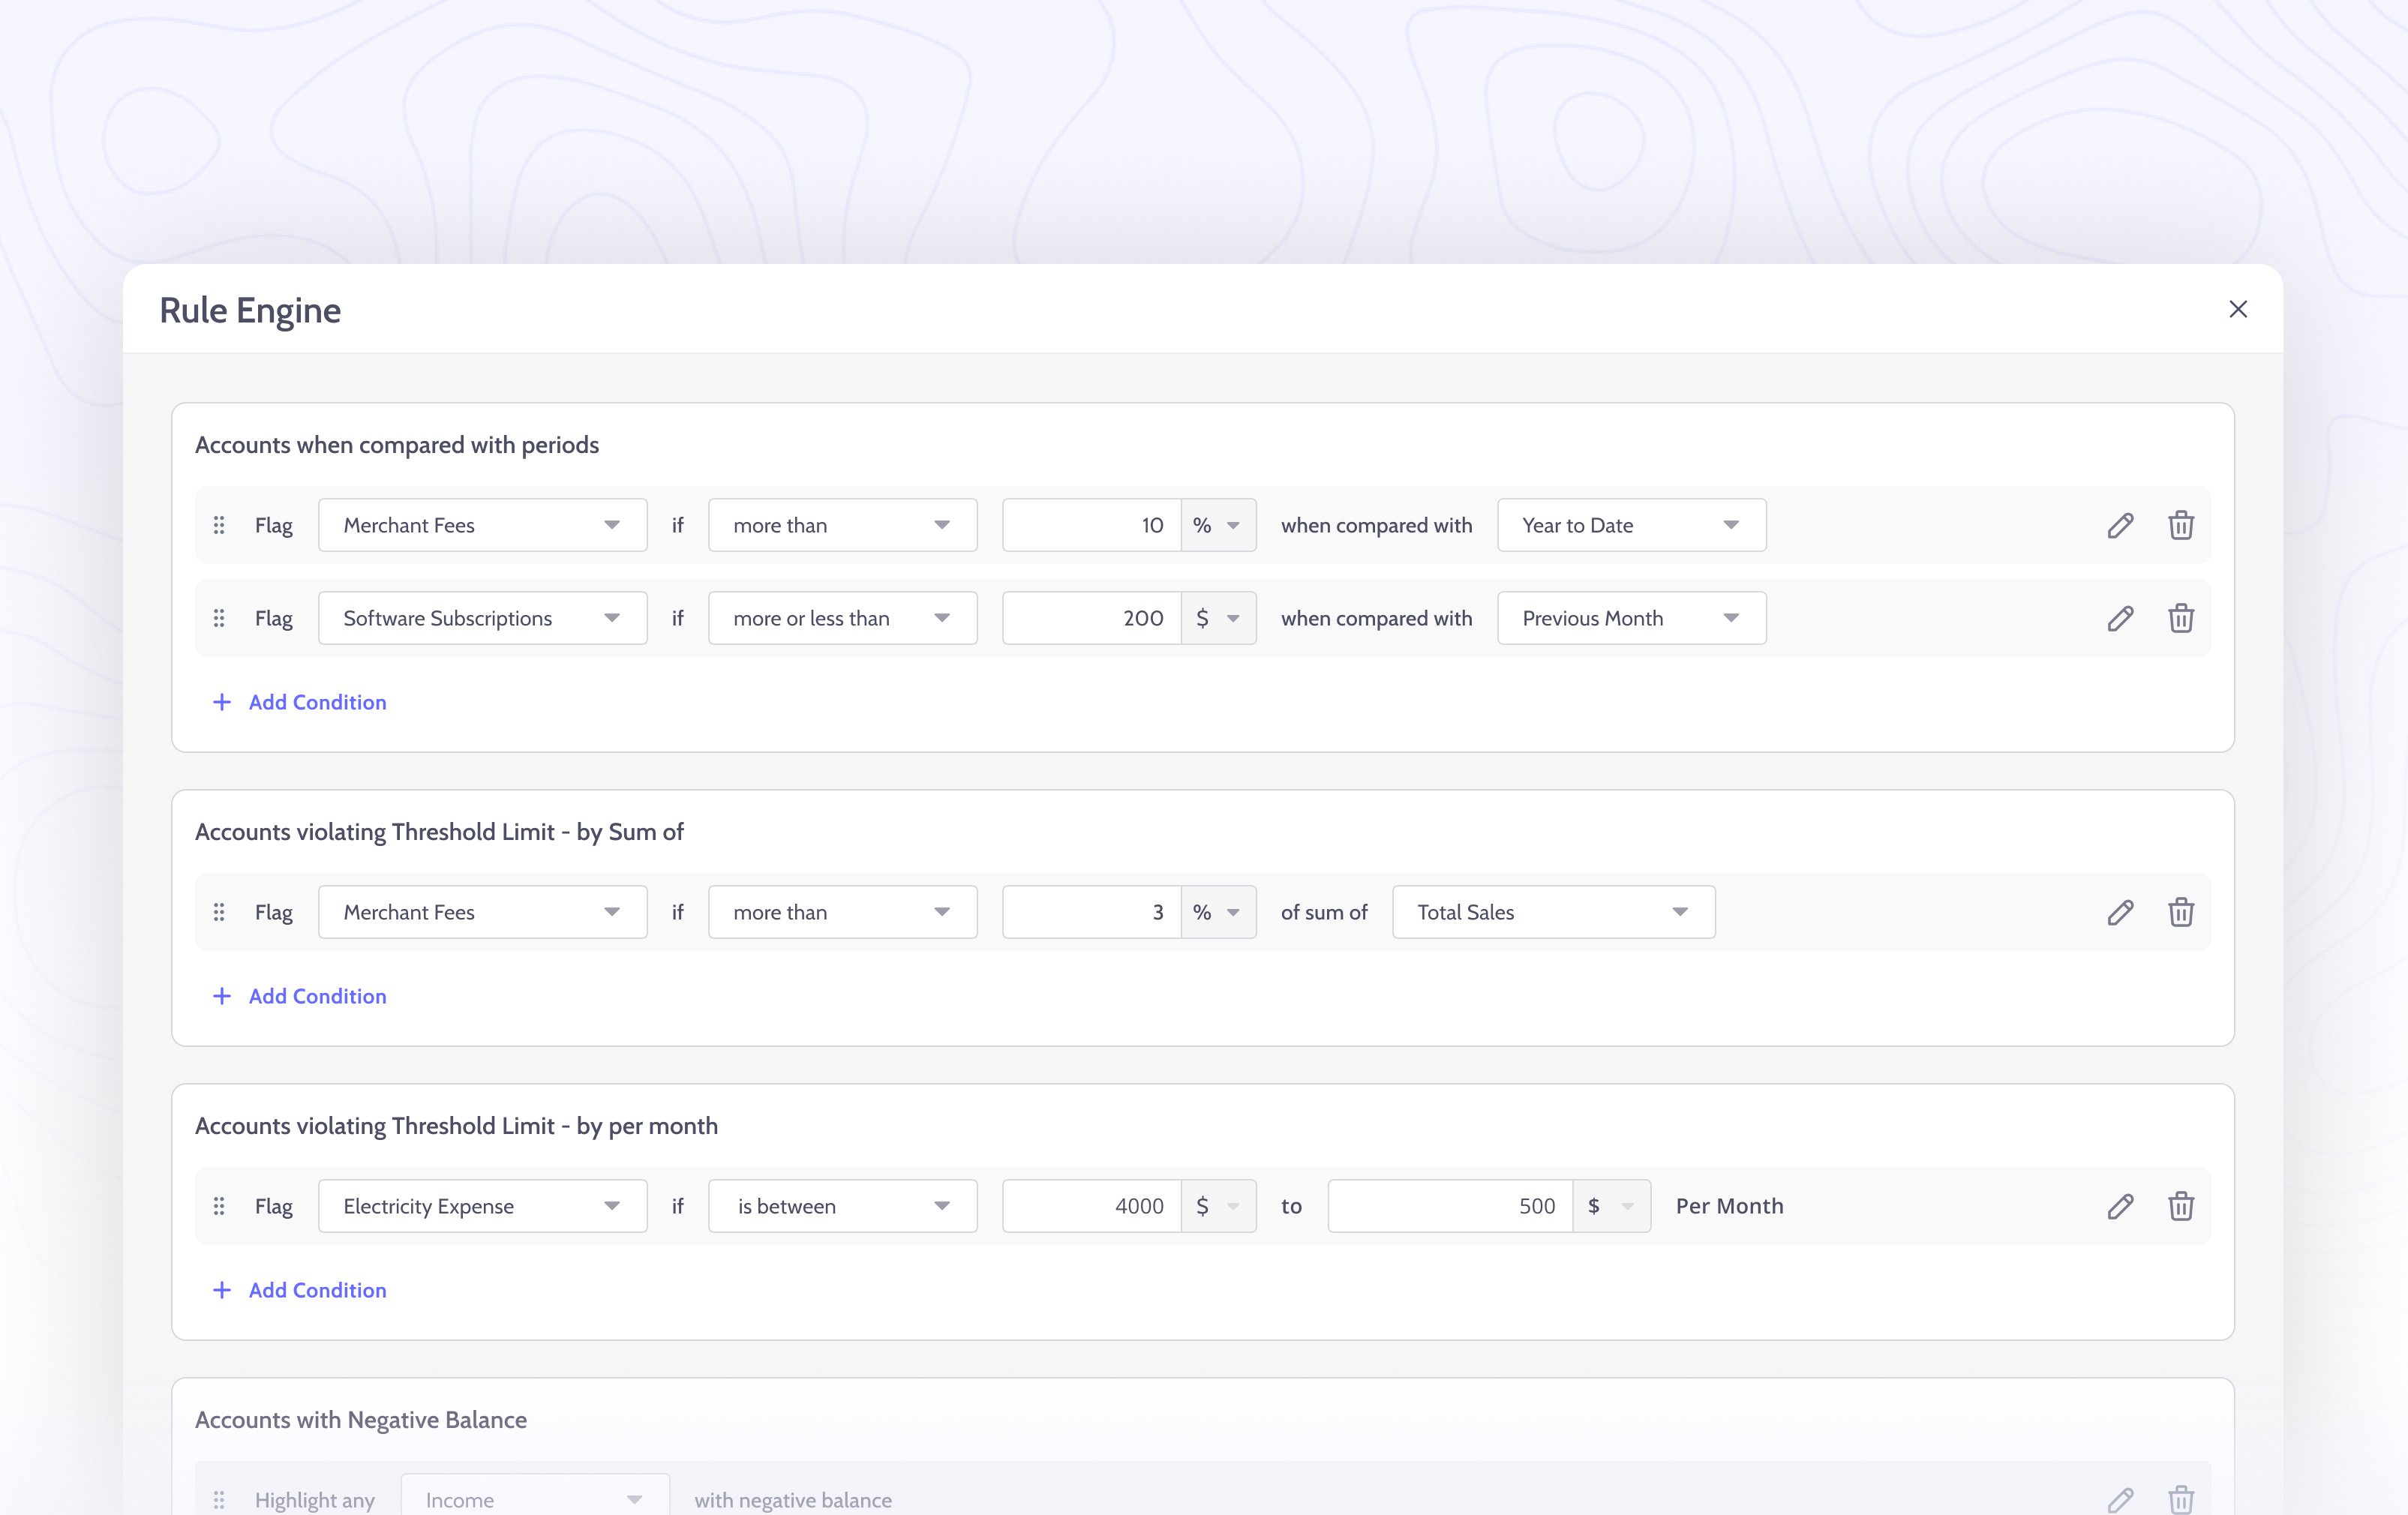This screenshot has height=1515, width=2408.
Task: Open the 'is between' operator dropdown
Action: click(x=842, y=1206)
